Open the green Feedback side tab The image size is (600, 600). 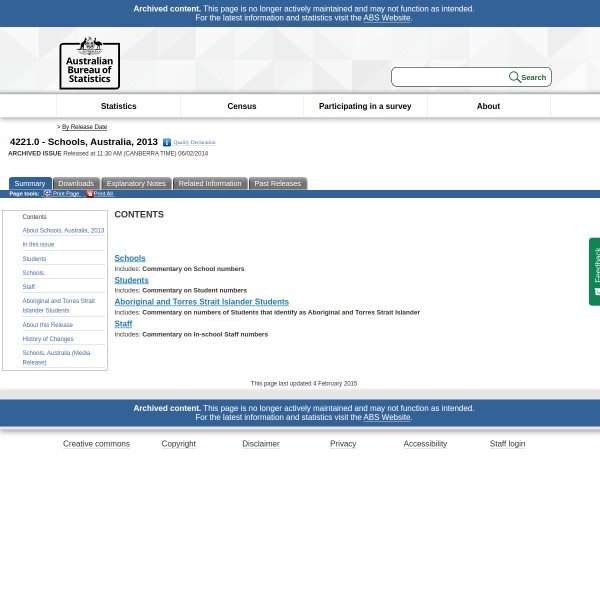pos(594,271)
